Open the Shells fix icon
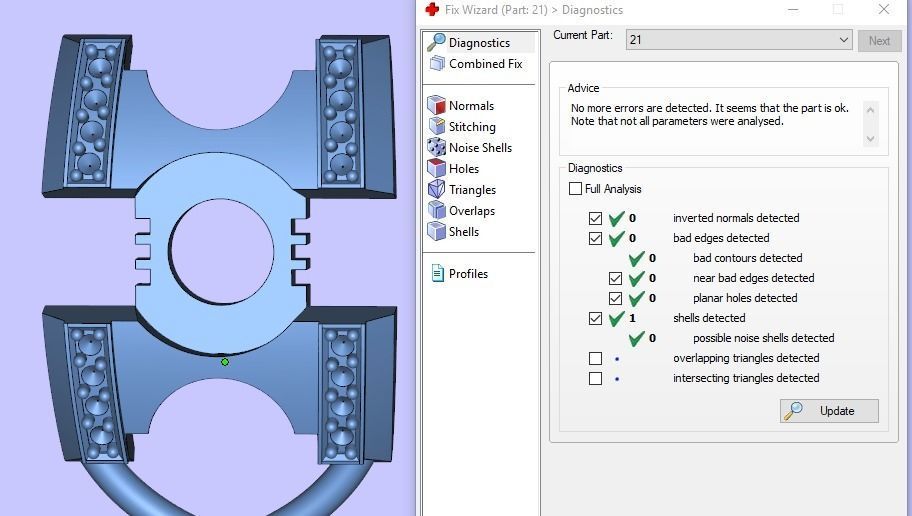912x516 pixels. coord(436,231)
